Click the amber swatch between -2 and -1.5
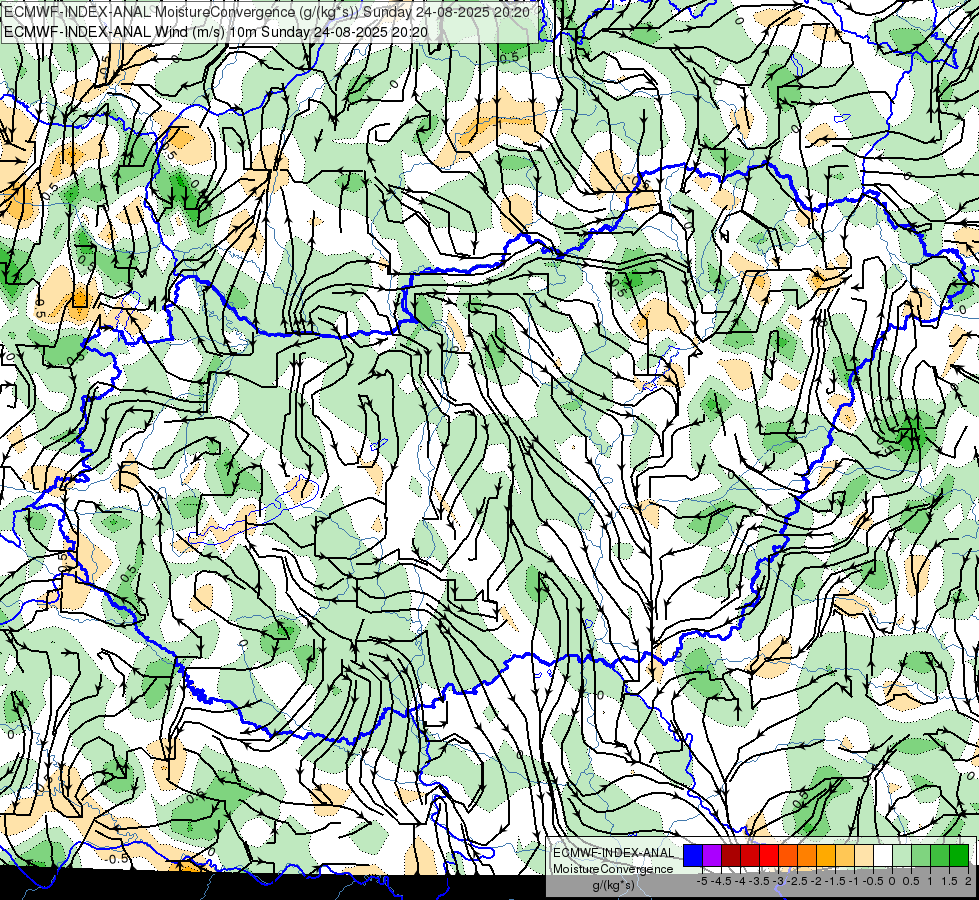Screen dimensions: 979x900 (826, 855)
